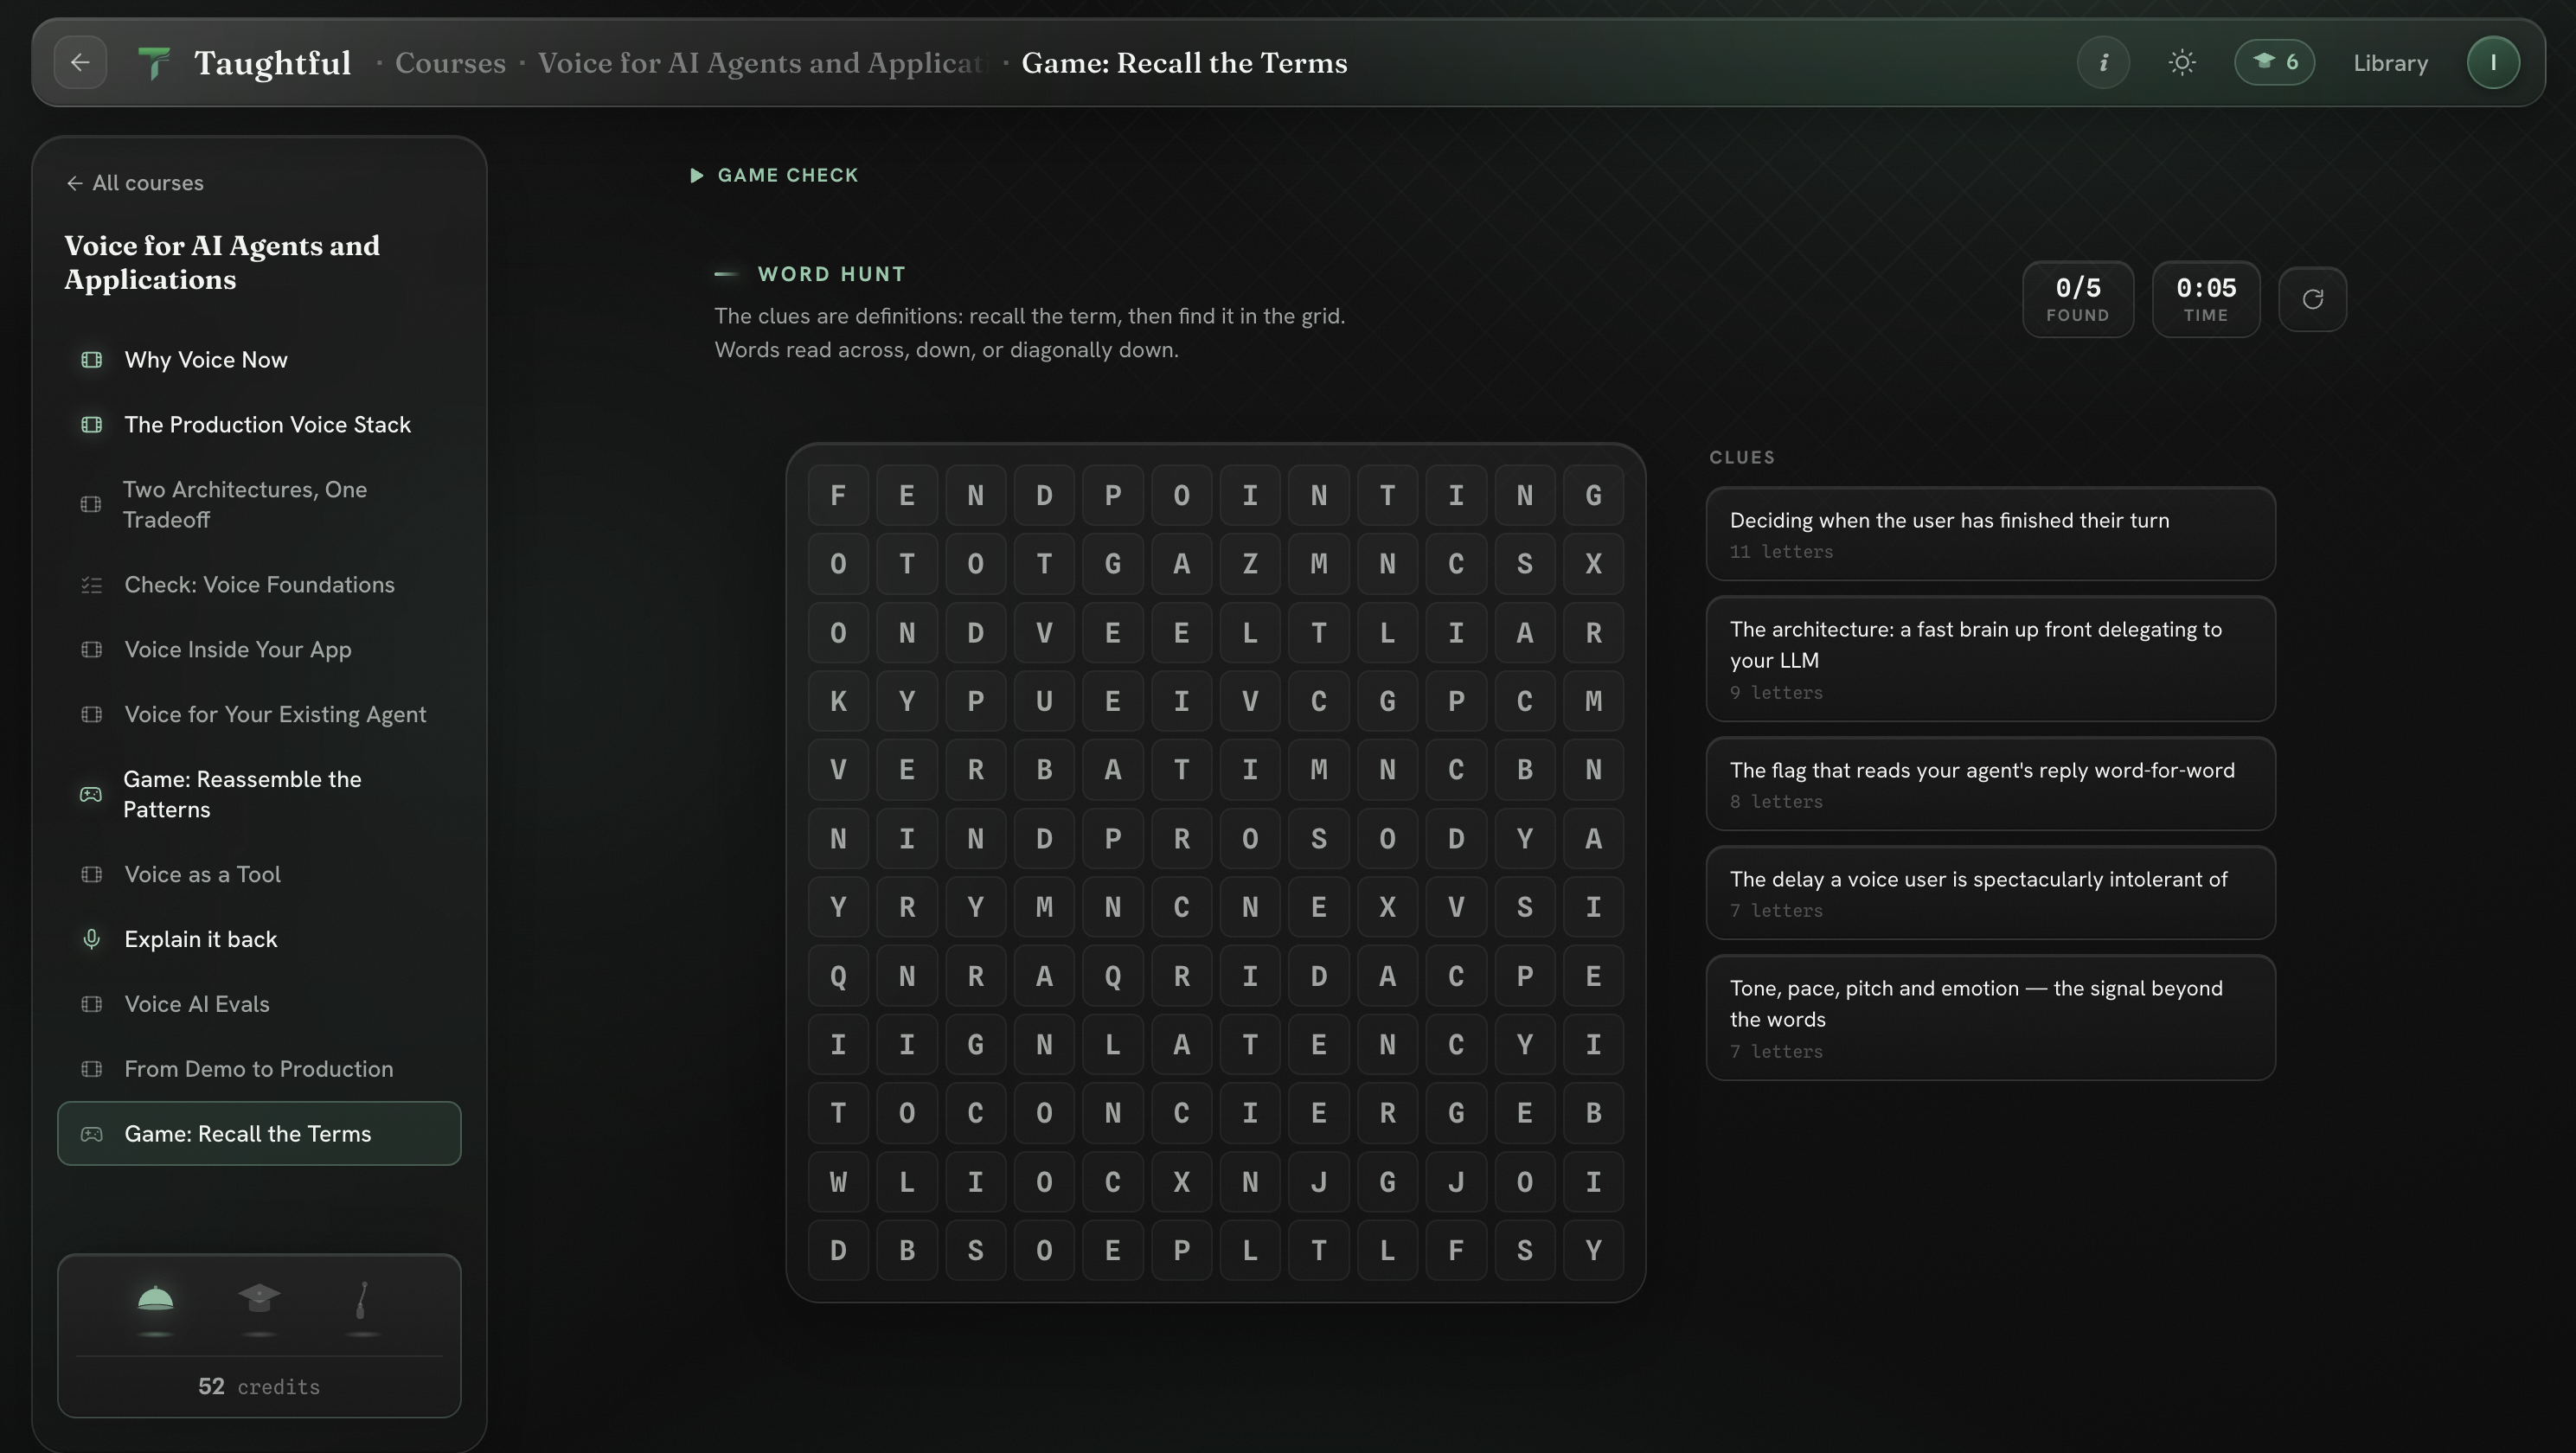2576x1453 pixels.
Task: Go back via All courses link
Action: [135, 183]
